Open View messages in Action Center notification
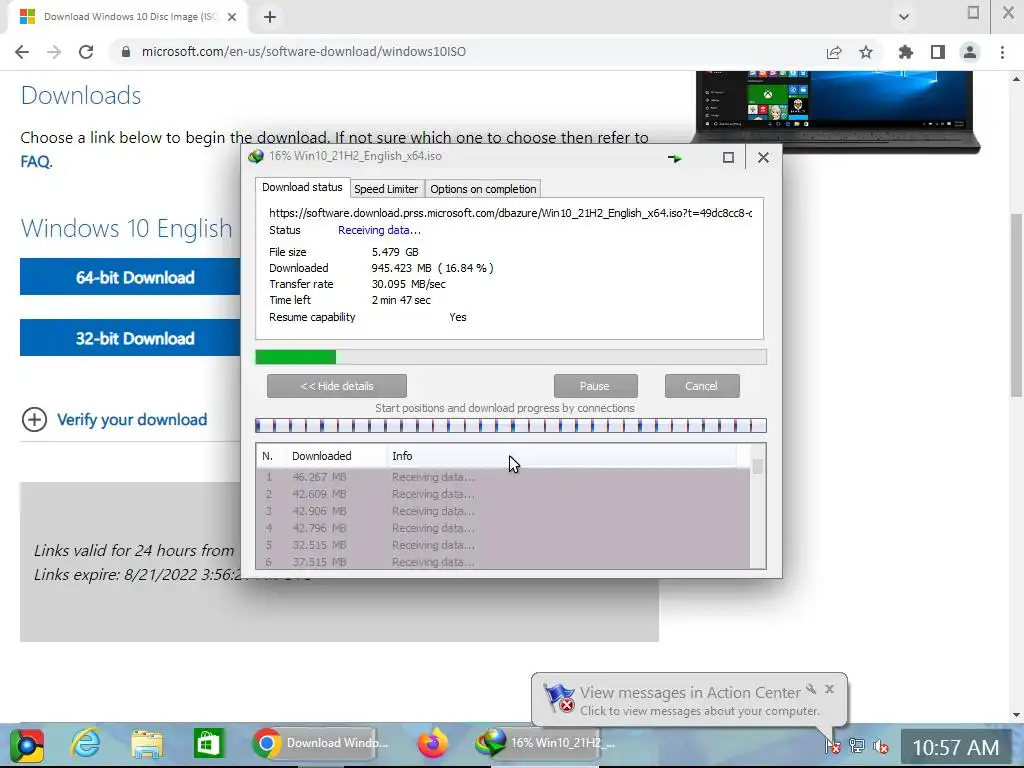 click(690, 701)
